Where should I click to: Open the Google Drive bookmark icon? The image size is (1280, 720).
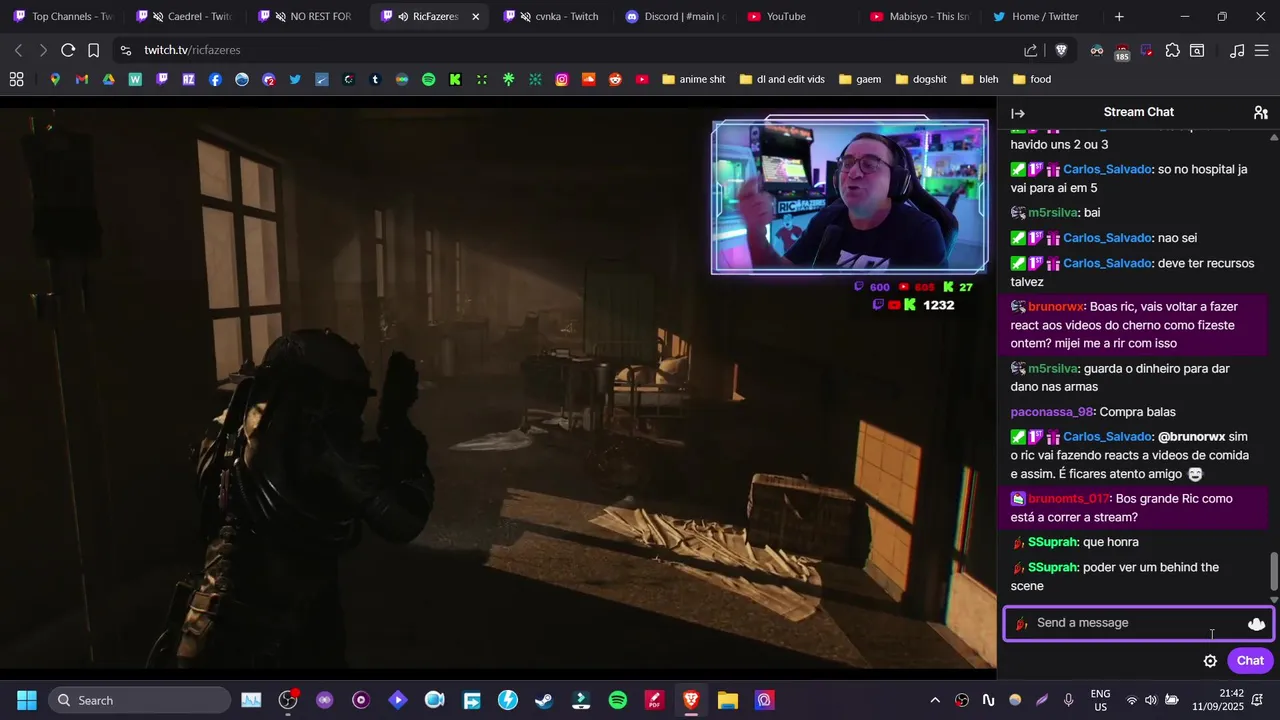[108, 79]
